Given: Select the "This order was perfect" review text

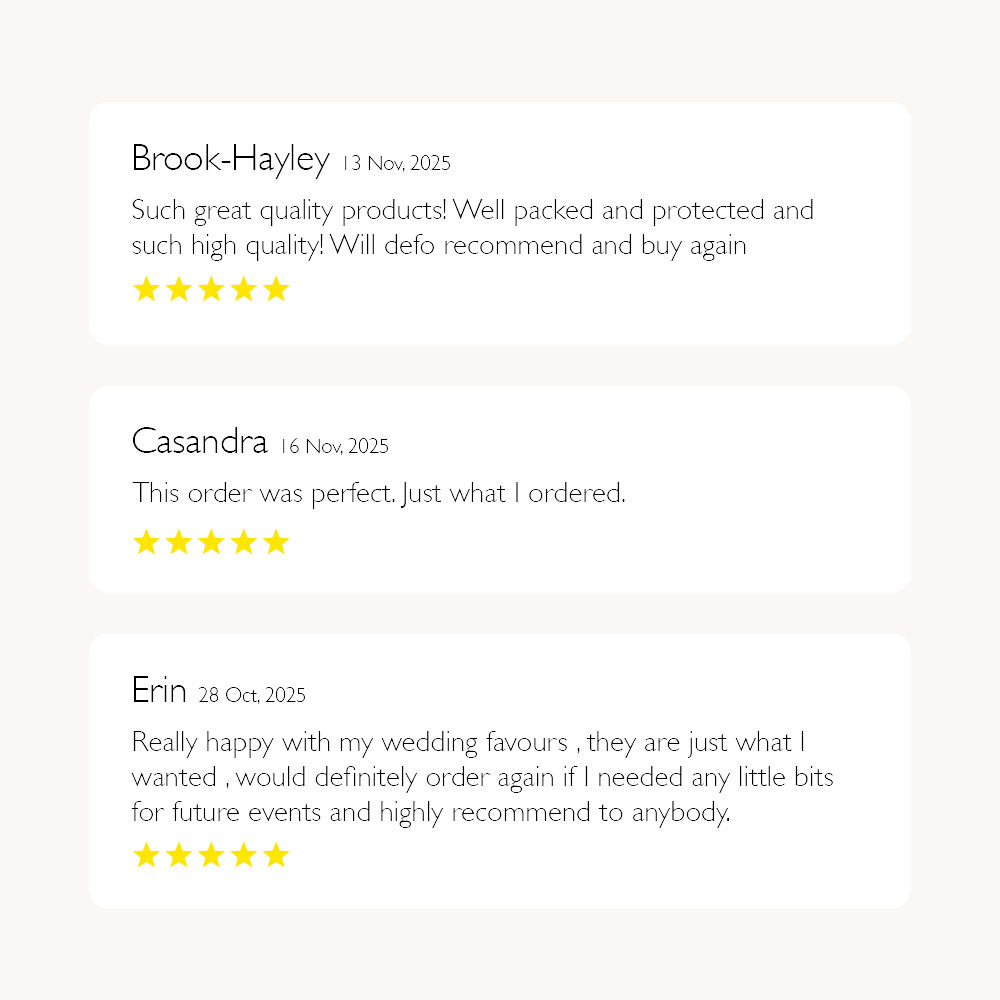Looking at the screenshot, I should [378, 493].
